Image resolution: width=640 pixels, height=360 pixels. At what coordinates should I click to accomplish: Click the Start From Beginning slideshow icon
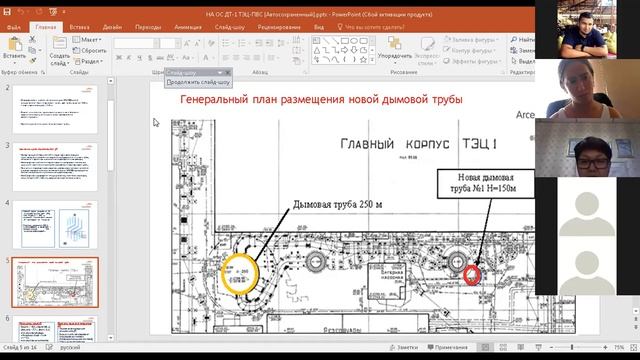click(53, 12)
